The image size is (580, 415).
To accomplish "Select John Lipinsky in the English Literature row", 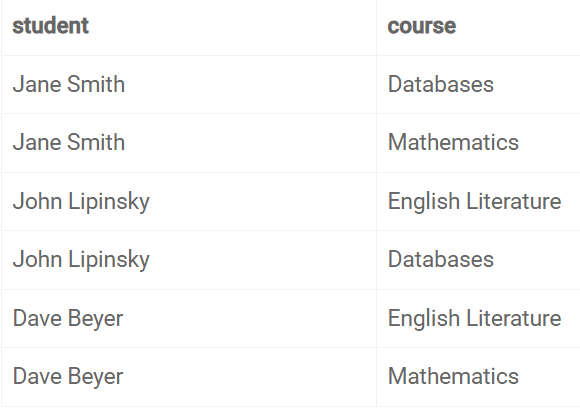I will (x=81, y=202).
